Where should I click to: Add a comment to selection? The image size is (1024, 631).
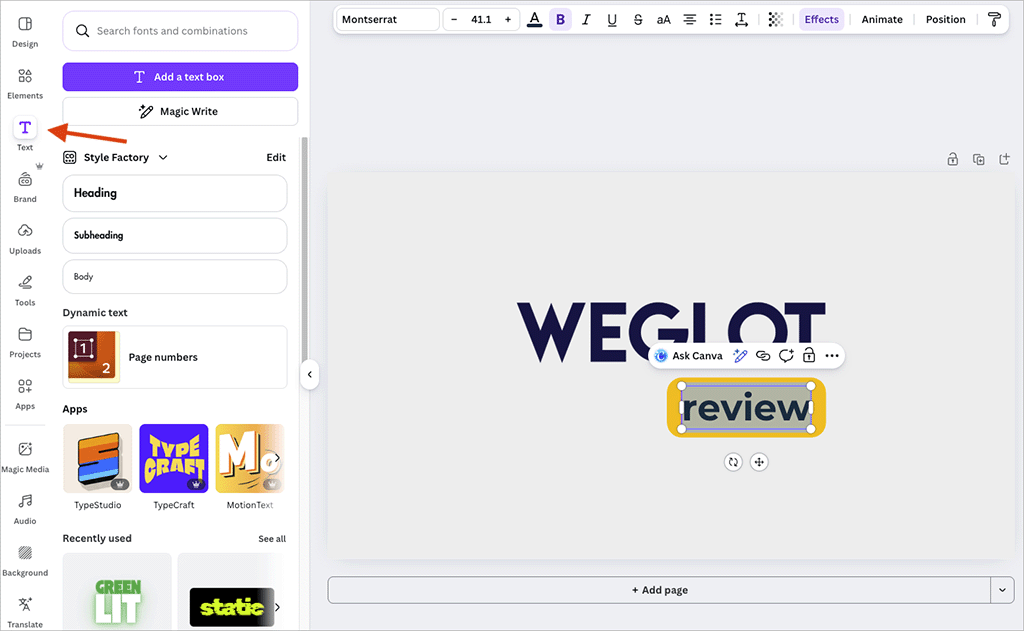click(x=786, y=356)
